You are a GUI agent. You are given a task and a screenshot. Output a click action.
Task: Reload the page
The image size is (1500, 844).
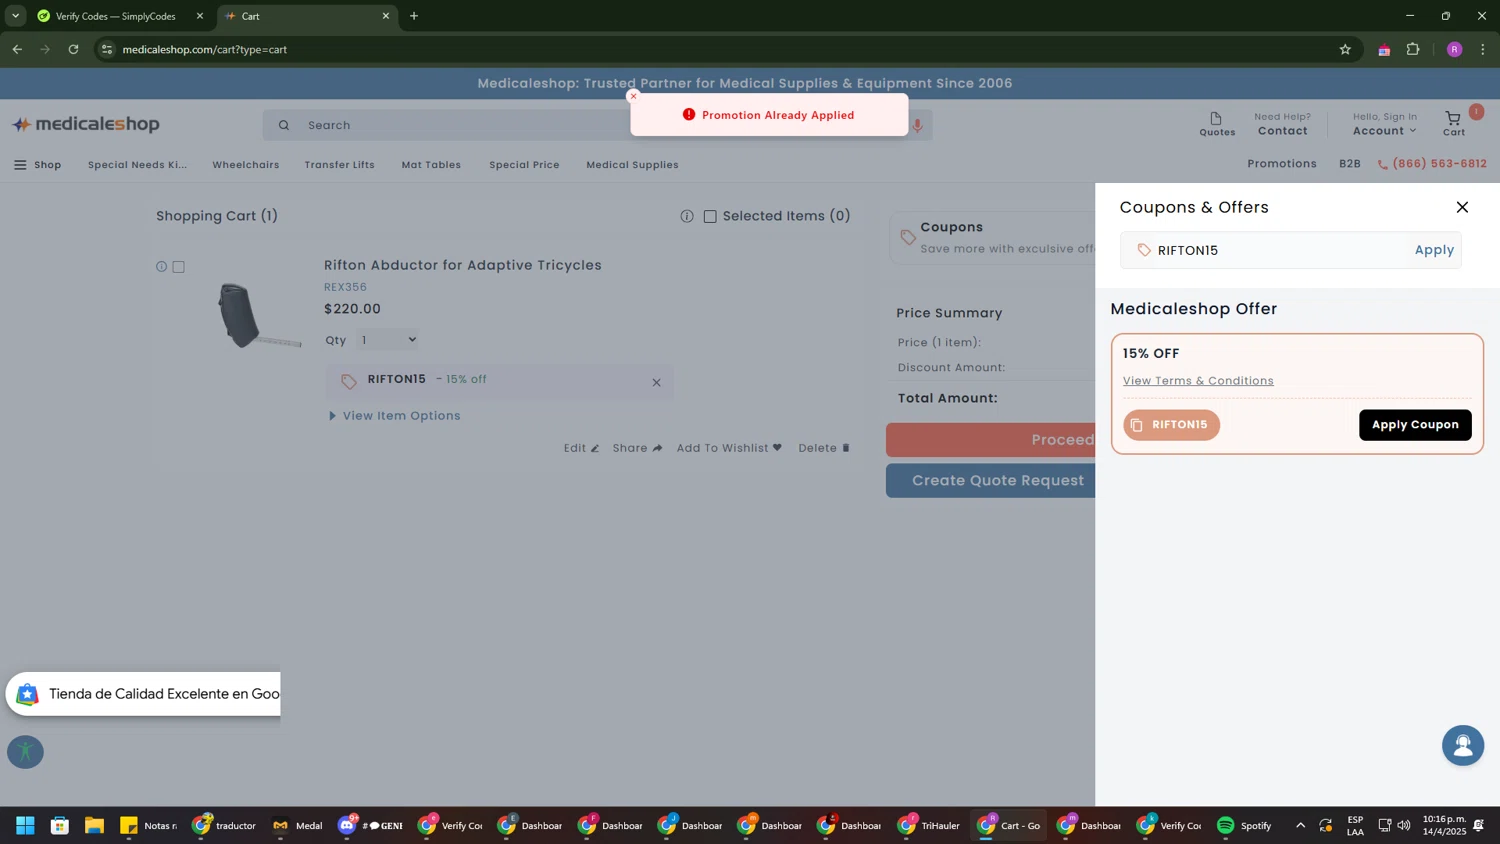73,49
